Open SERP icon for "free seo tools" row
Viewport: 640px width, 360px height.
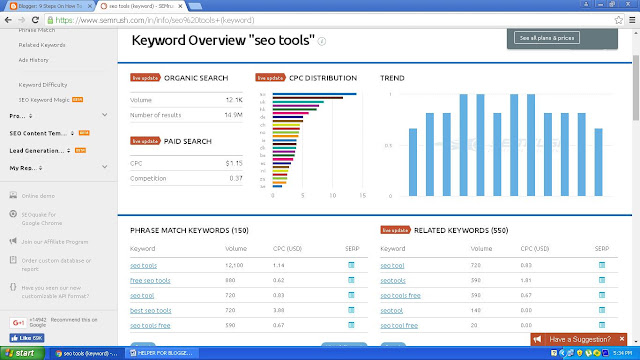(x=351, y=280)
